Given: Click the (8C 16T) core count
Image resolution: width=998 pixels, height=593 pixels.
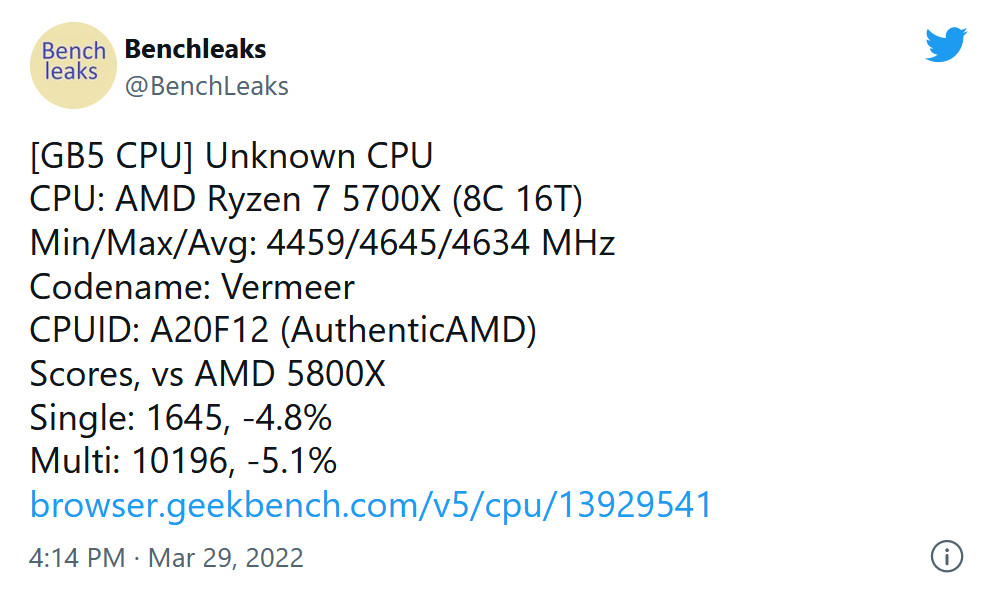Looking at the screenshot, I should (x=517, y=199).
